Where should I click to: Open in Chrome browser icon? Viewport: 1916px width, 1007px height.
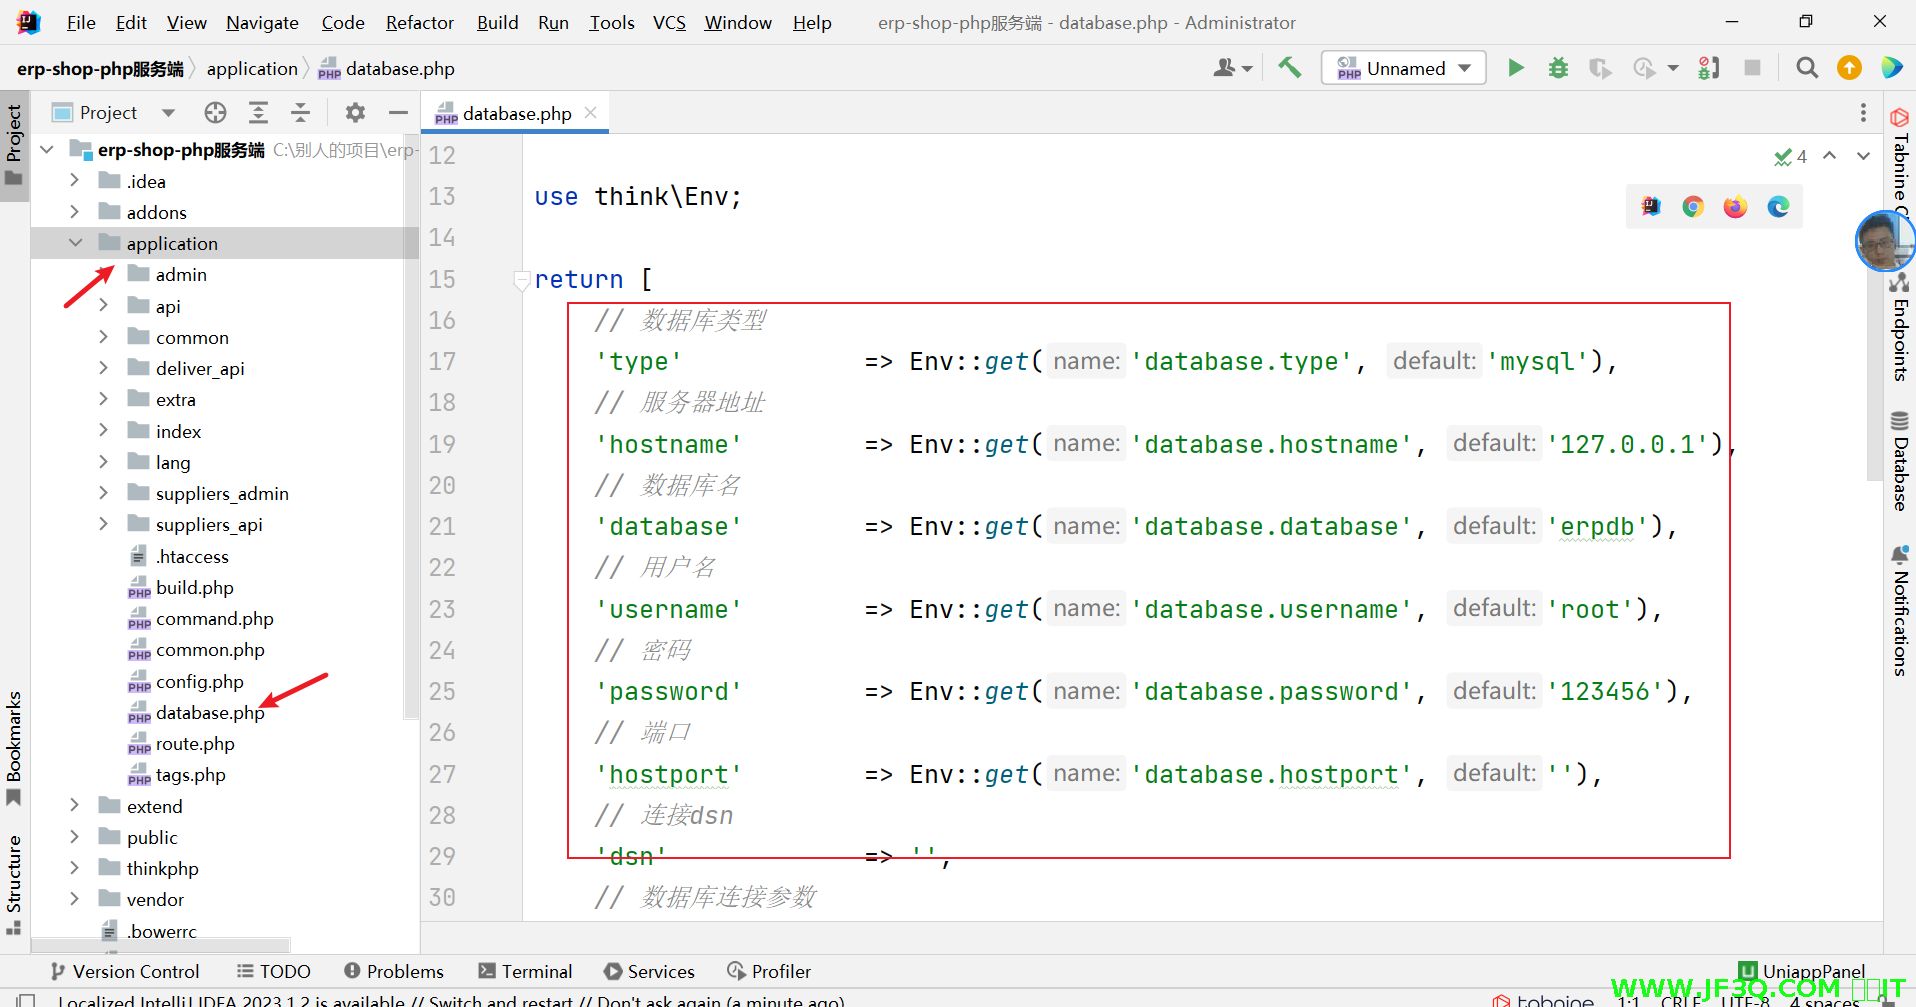pyautogui.click(x=1693, y=207)
